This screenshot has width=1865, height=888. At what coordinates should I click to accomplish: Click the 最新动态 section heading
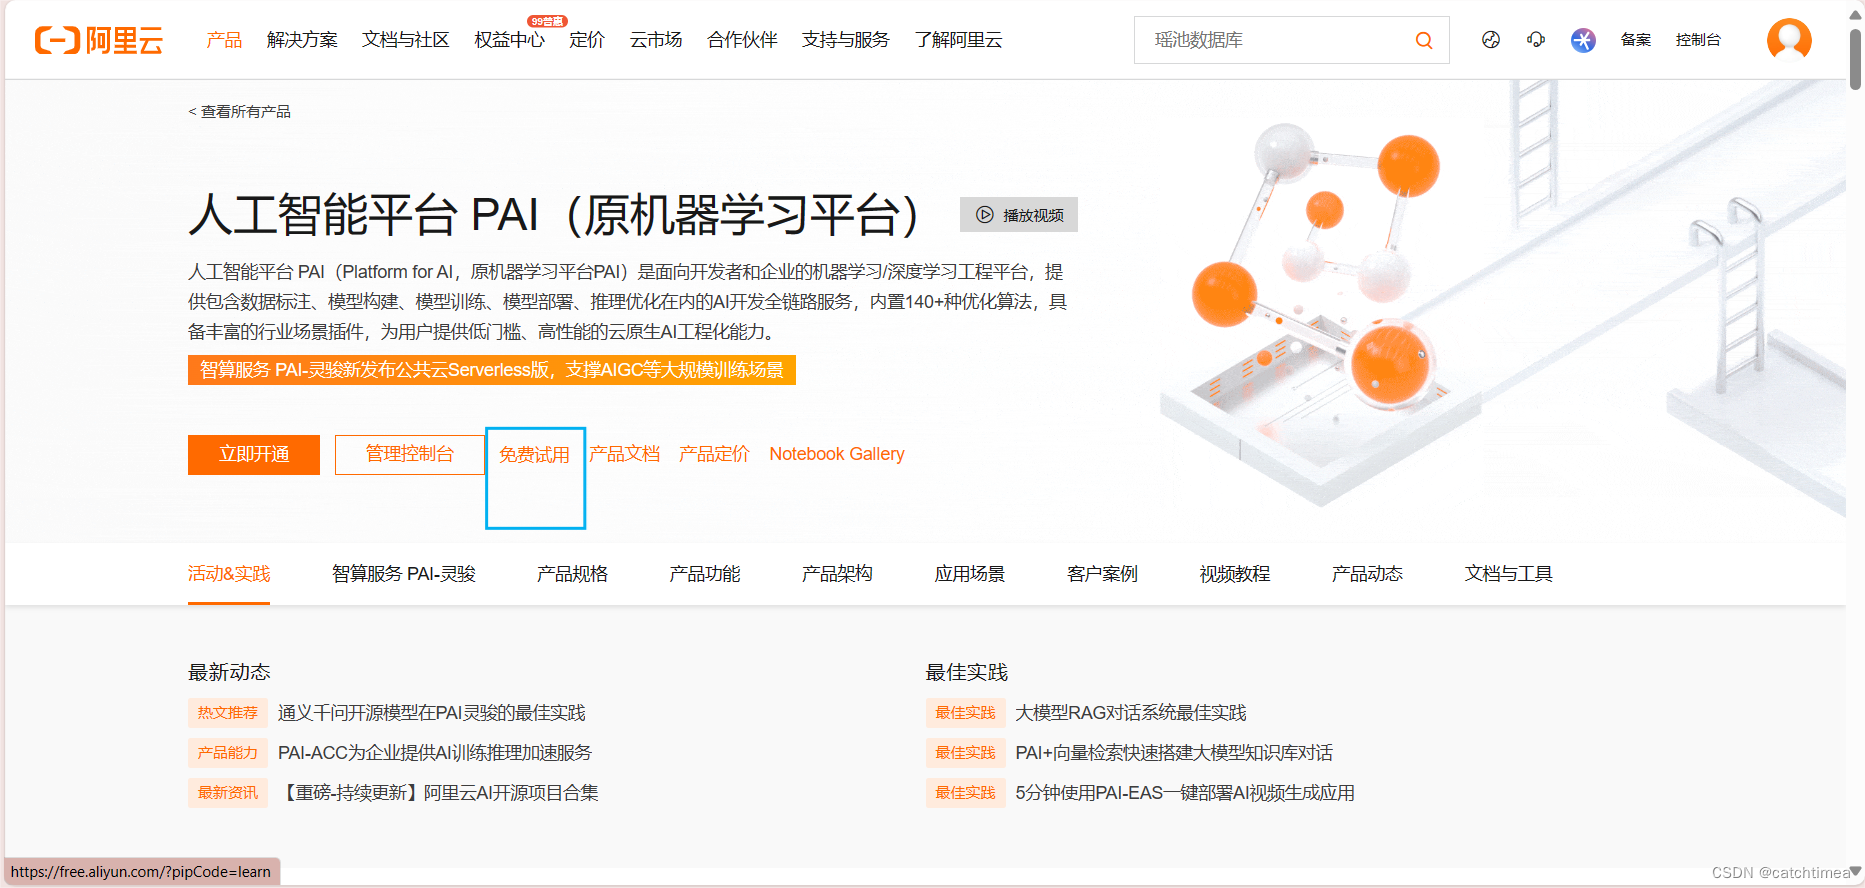pyautogui.click(x=229, y=672)
